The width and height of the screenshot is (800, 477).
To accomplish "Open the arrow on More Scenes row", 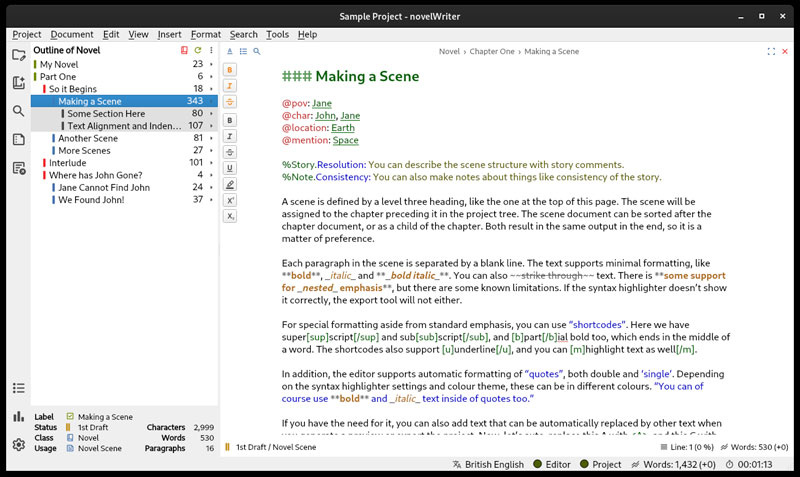I will (x=211, y=150).
